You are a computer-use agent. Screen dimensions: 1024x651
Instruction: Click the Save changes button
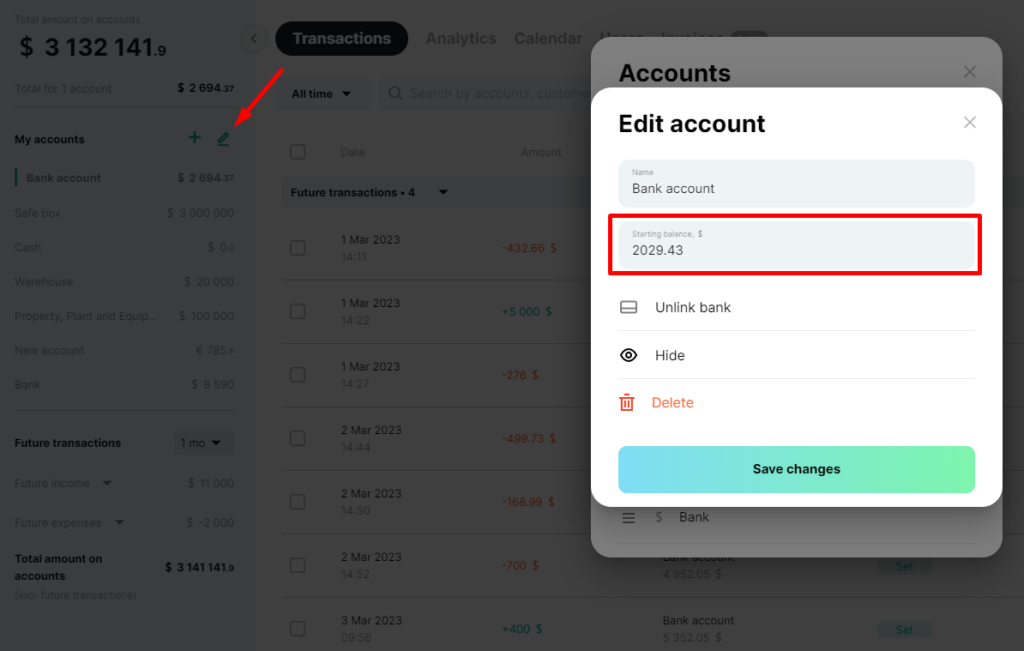(x=796, y=469)
